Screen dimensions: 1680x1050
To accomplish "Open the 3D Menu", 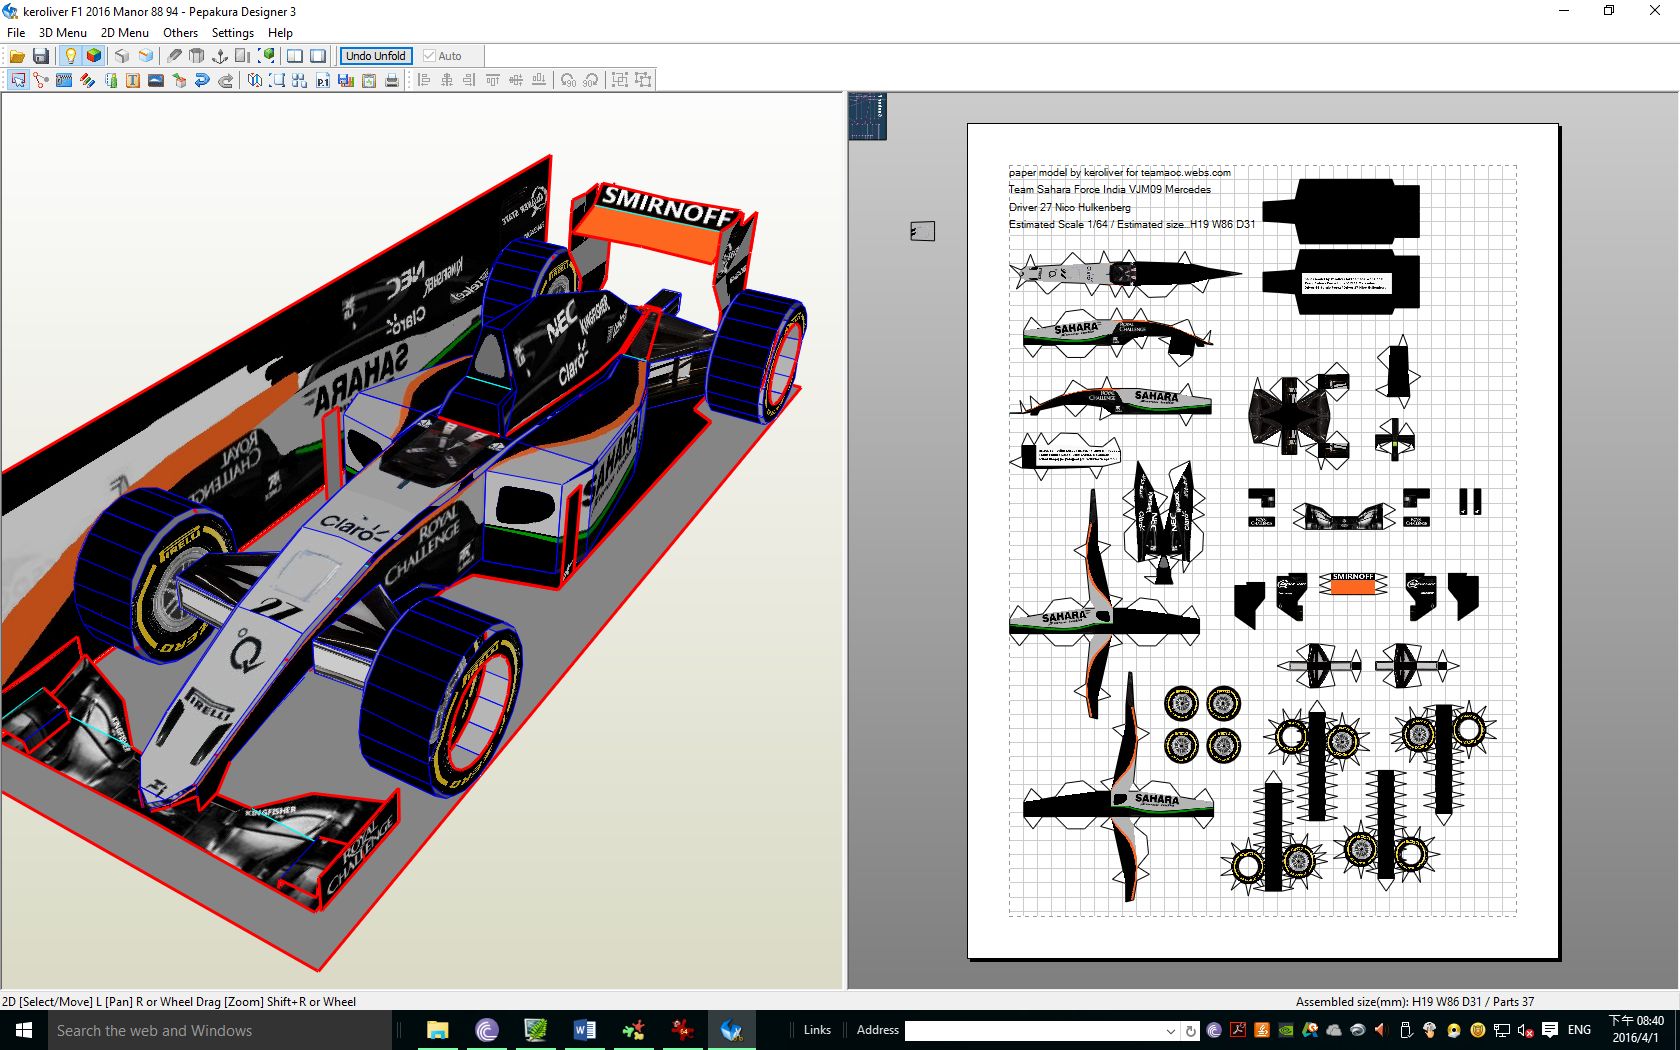I will (62, 32).
